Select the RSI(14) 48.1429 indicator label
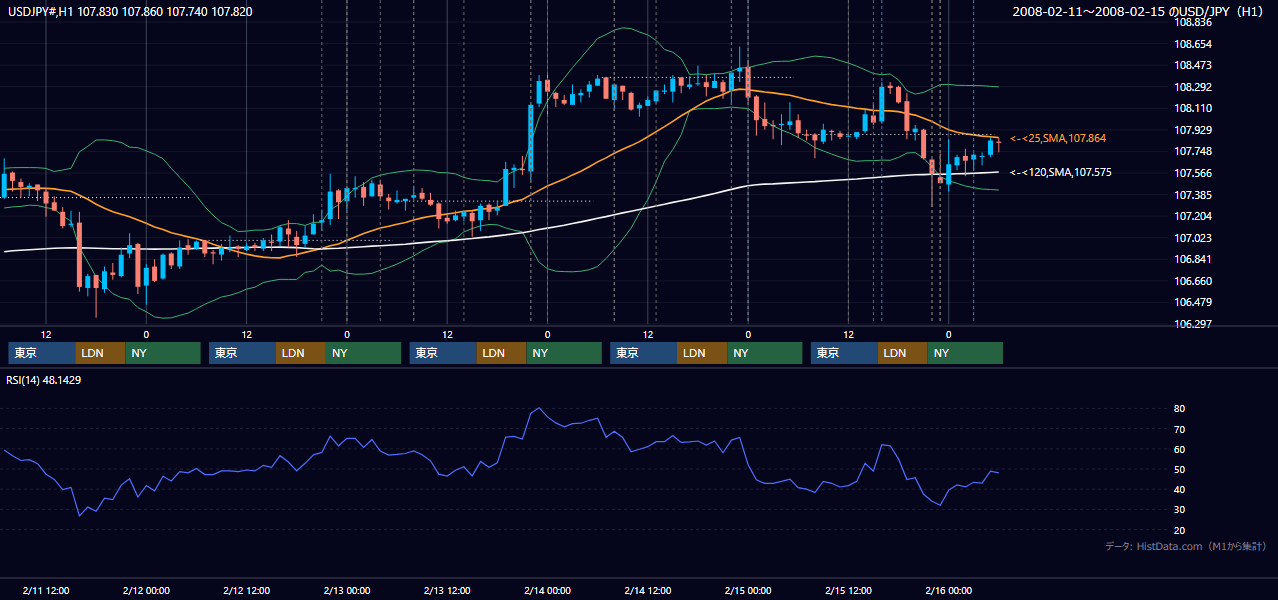The image size is (1278, 600). point(44,380)
